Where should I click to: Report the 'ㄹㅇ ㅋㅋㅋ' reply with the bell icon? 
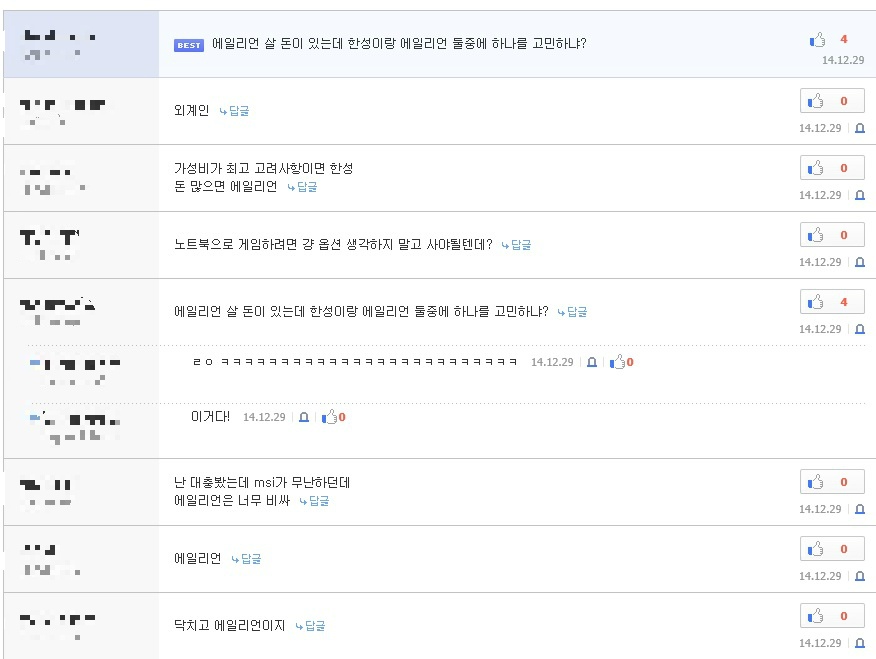[592, 362]
